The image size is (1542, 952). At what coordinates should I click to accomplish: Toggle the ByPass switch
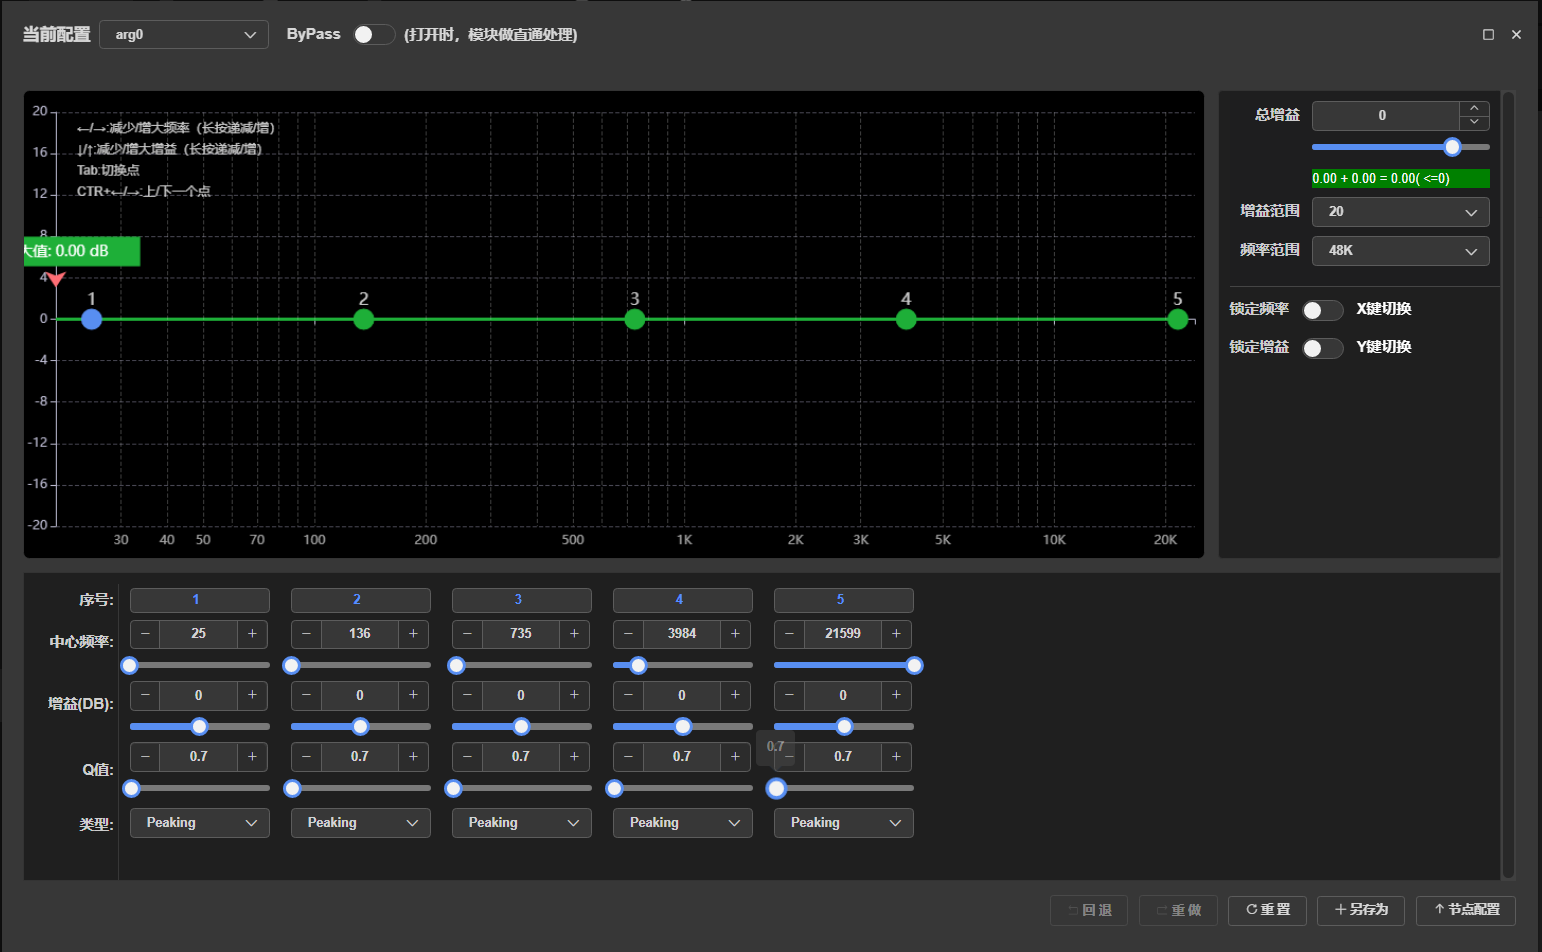point(374,35)
